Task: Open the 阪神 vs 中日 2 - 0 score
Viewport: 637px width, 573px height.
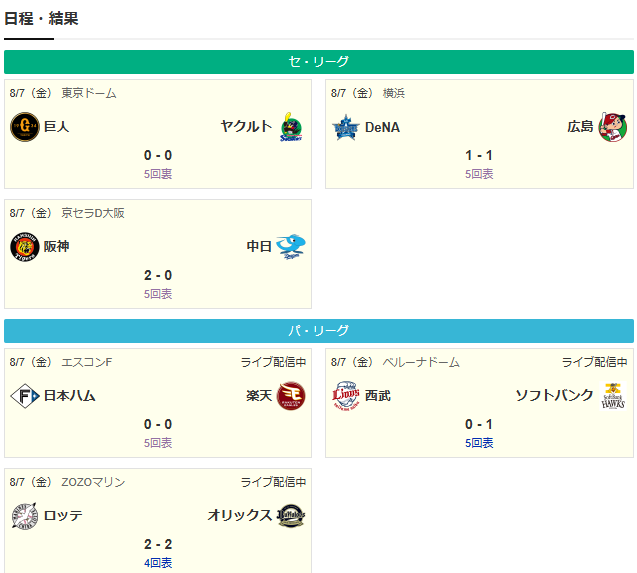Action: 158,275
